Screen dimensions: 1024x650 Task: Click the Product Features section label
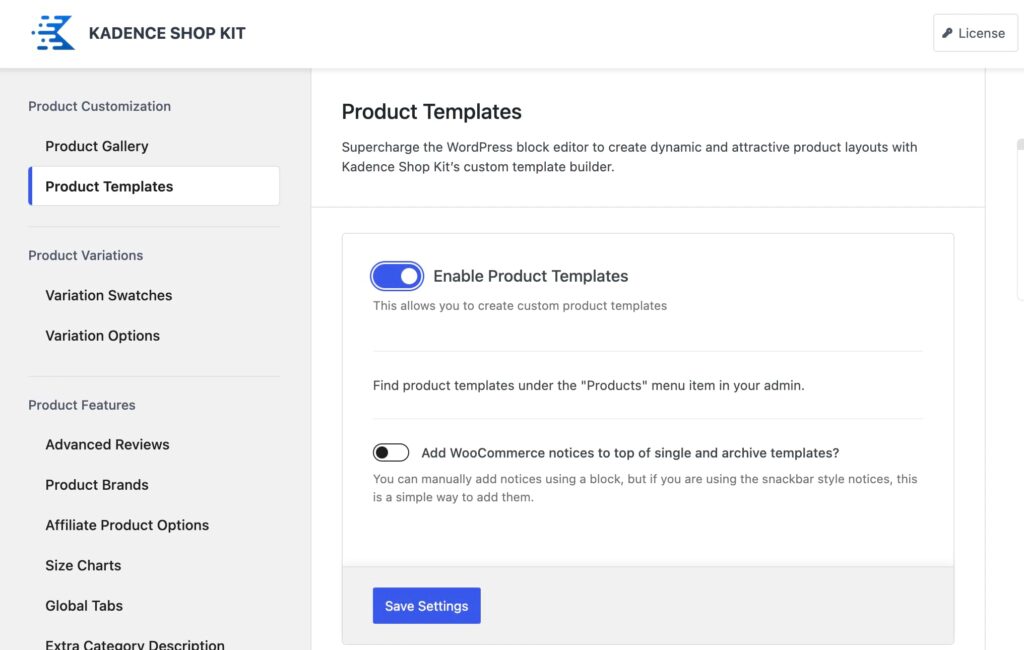82,405
